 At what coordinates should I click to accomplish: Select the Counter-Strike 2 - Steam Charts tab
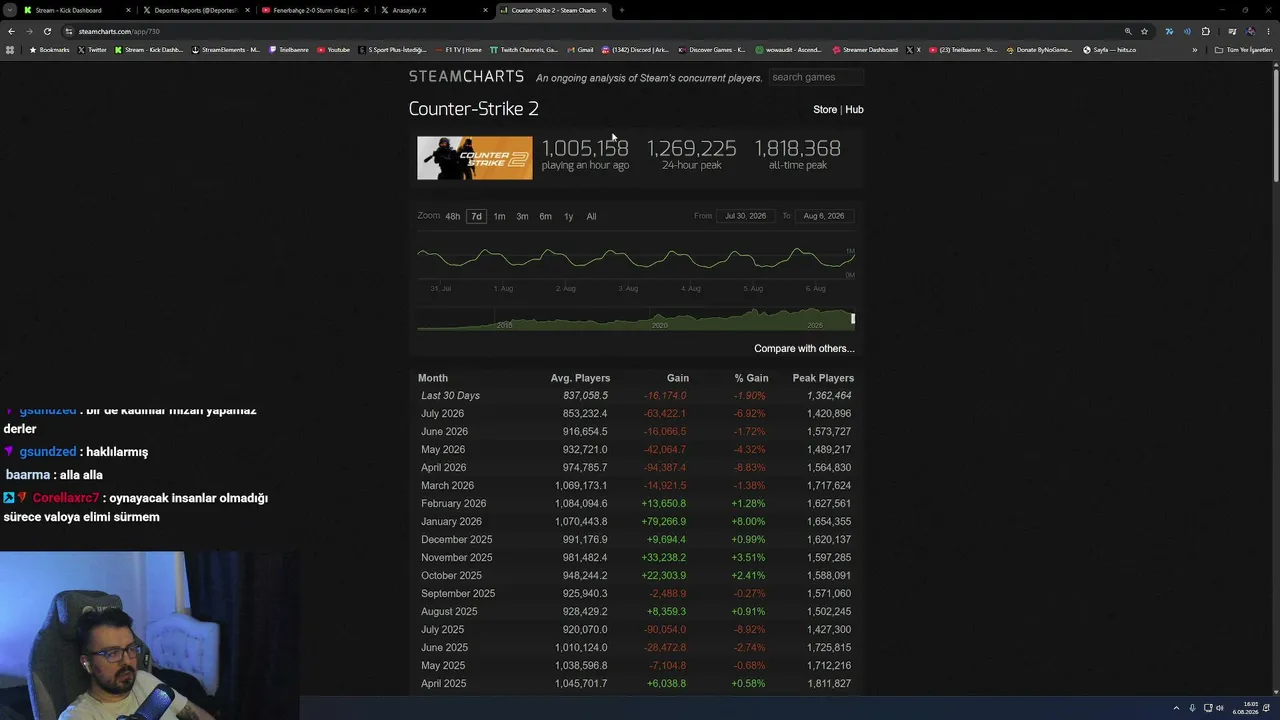click(x=553, y=10)
